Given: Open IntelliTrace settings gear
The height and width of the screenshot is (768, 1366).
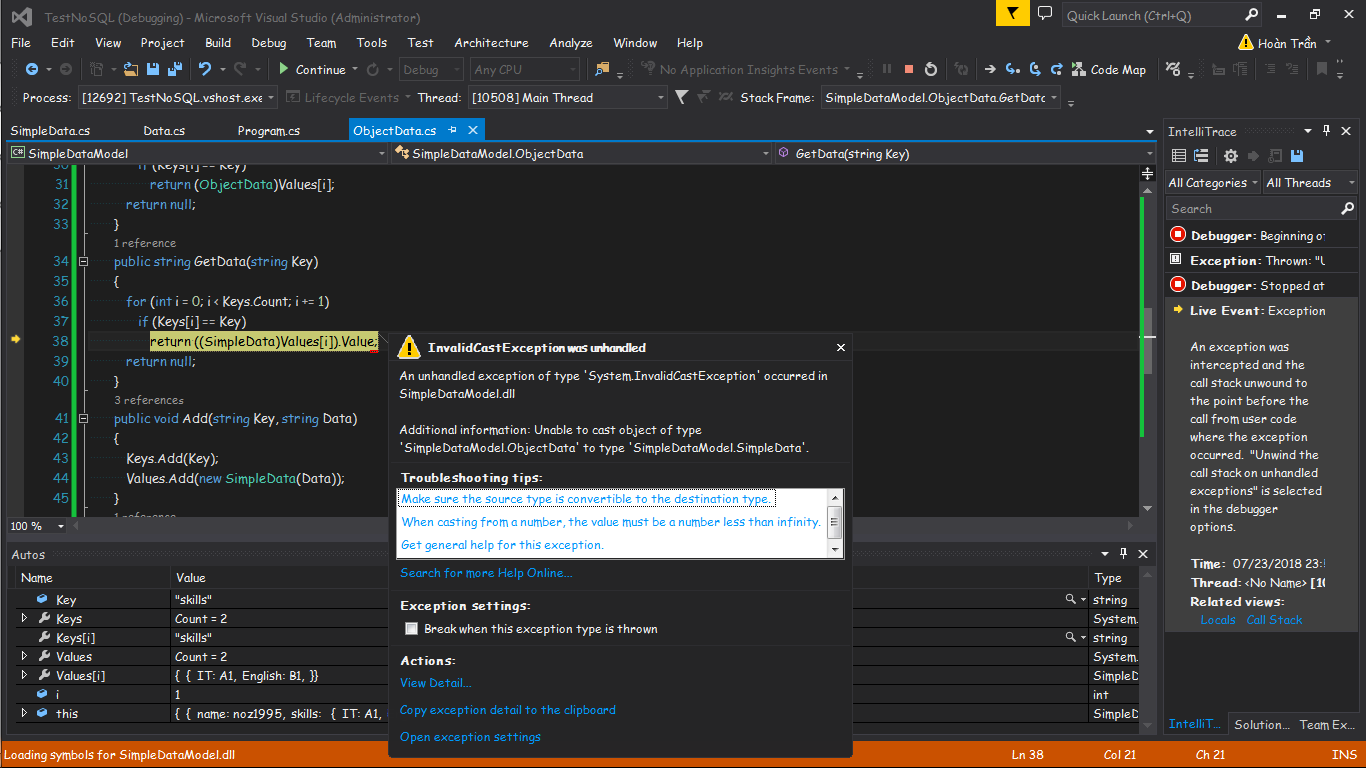Looking at the screenshot, I should tap(1231, 156).
